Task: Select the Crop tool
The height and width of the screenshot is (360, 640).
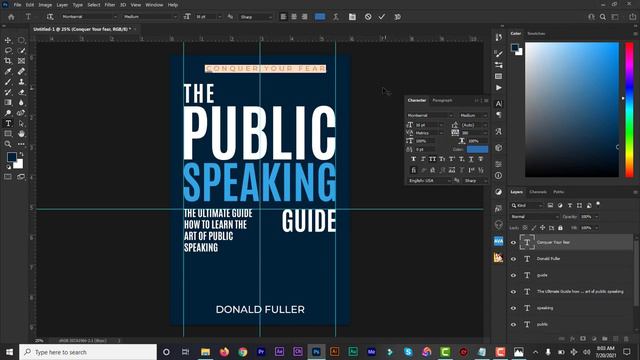Action: tap(8, 61)
